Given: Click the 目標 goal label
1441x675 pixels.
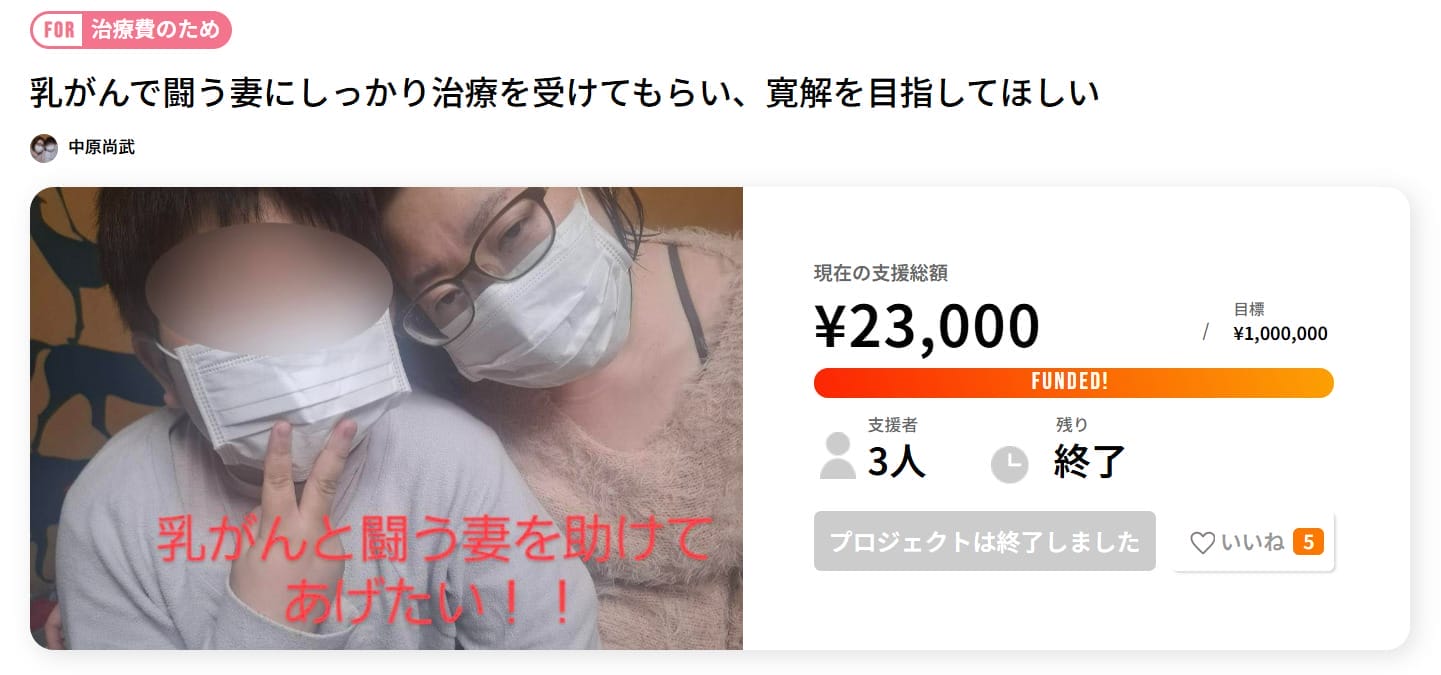Looking at the screenshot, I should click(x=1249, y=309).
